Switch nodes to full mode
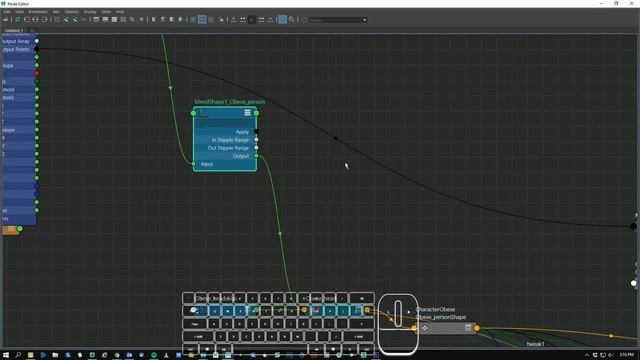The width and height of the screenshot is (640, 360). (x=114, y=20)
